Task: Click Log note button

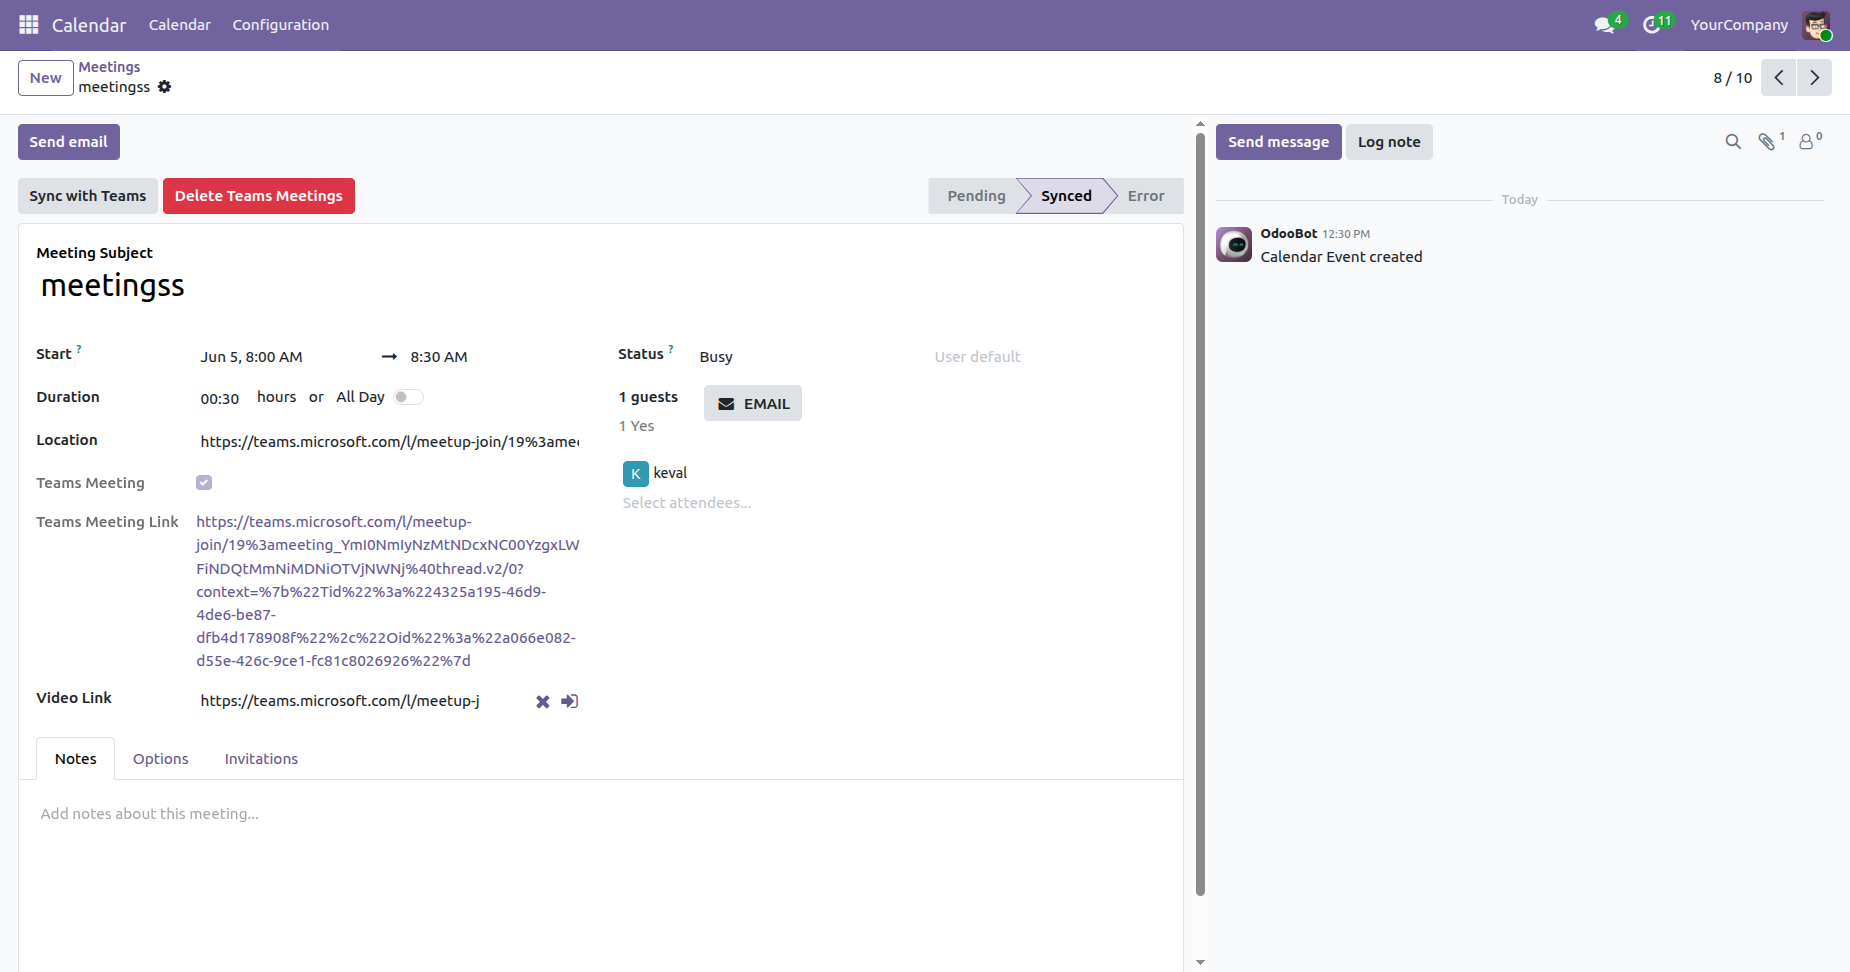Action: click(1389, 142)
